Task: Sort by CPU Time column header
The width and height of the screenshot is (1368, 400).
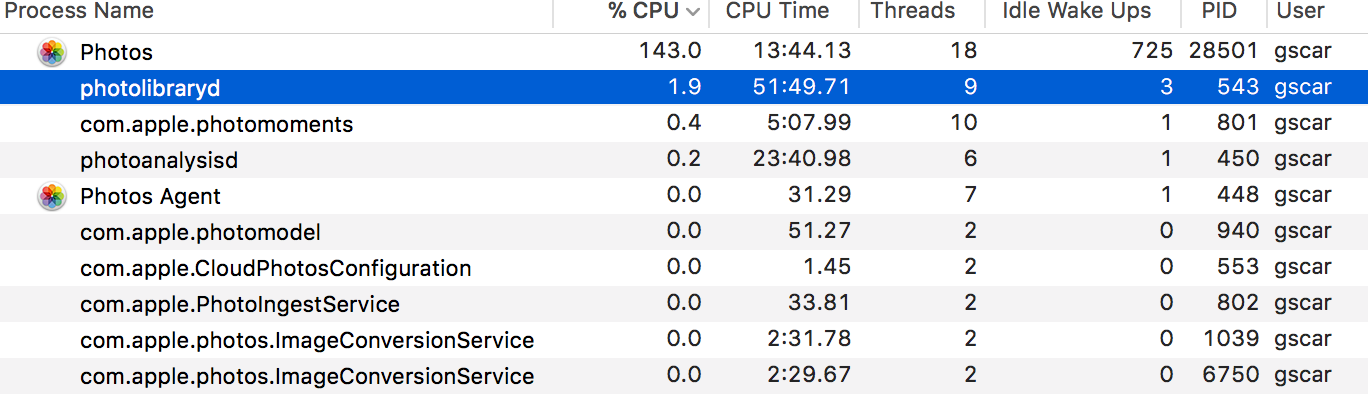Action: [777, 12]
